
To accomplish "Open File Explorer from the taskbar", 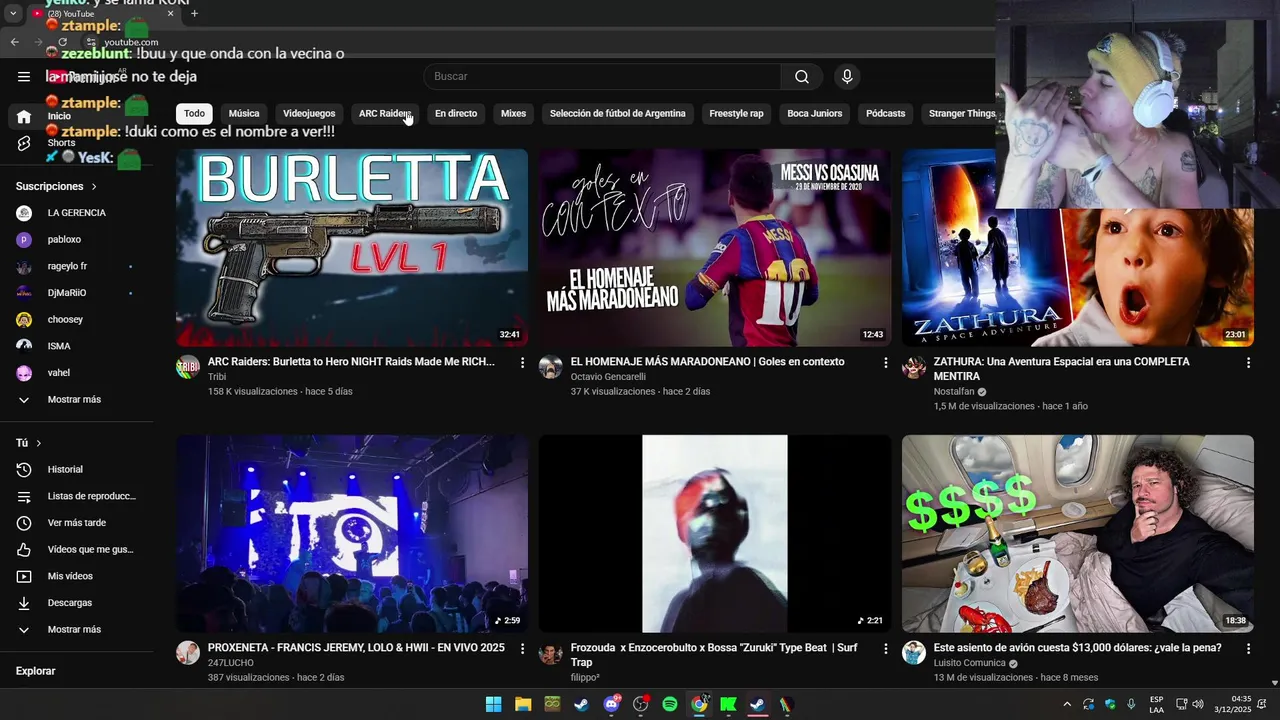I will click(x=523, y=704).
